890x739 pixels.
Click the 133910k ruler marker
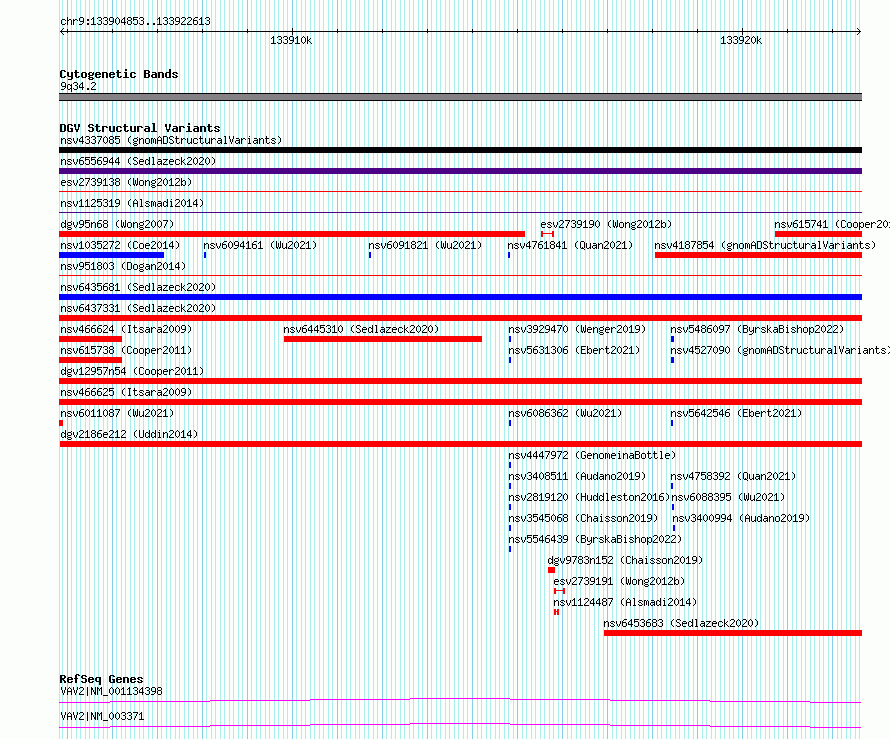coord(291,40)
